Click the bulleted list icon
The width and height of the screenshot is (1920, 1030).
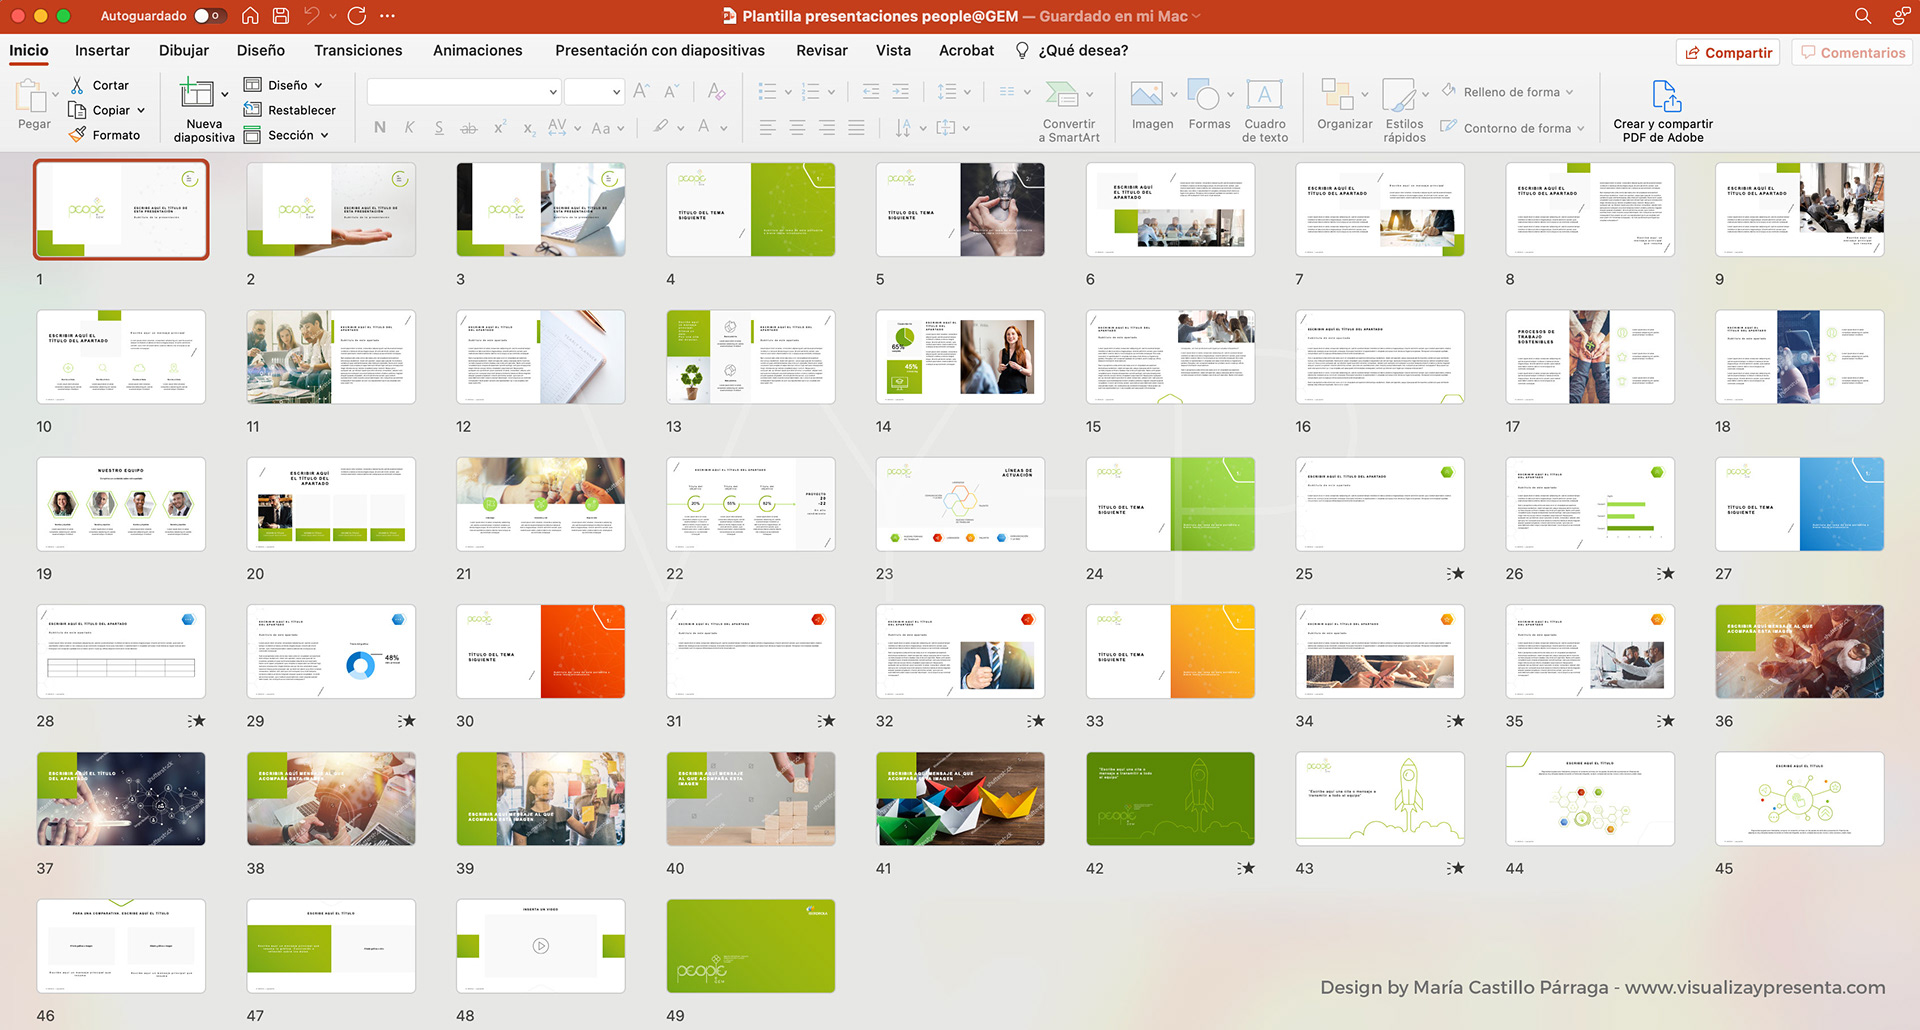pyautogui.click(x=768, y=92)
